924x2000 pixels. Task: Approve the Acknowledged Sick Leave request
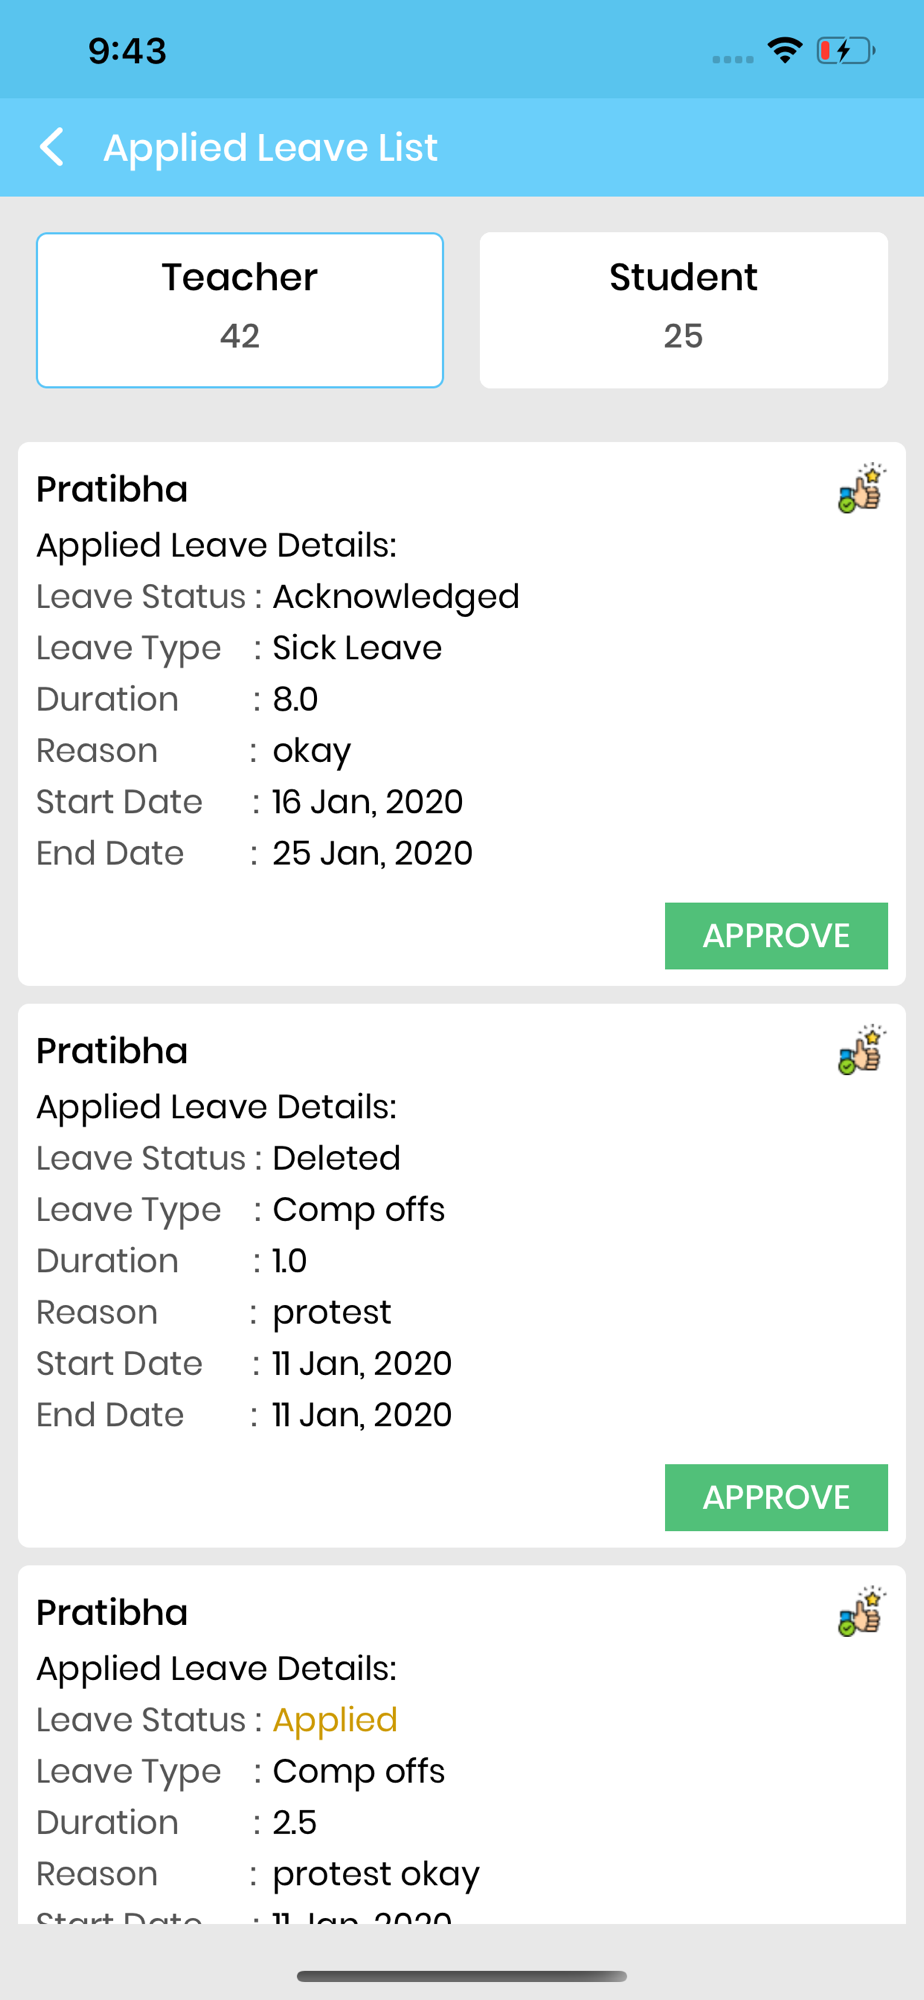pyautogui.click(x=776, y=936)
